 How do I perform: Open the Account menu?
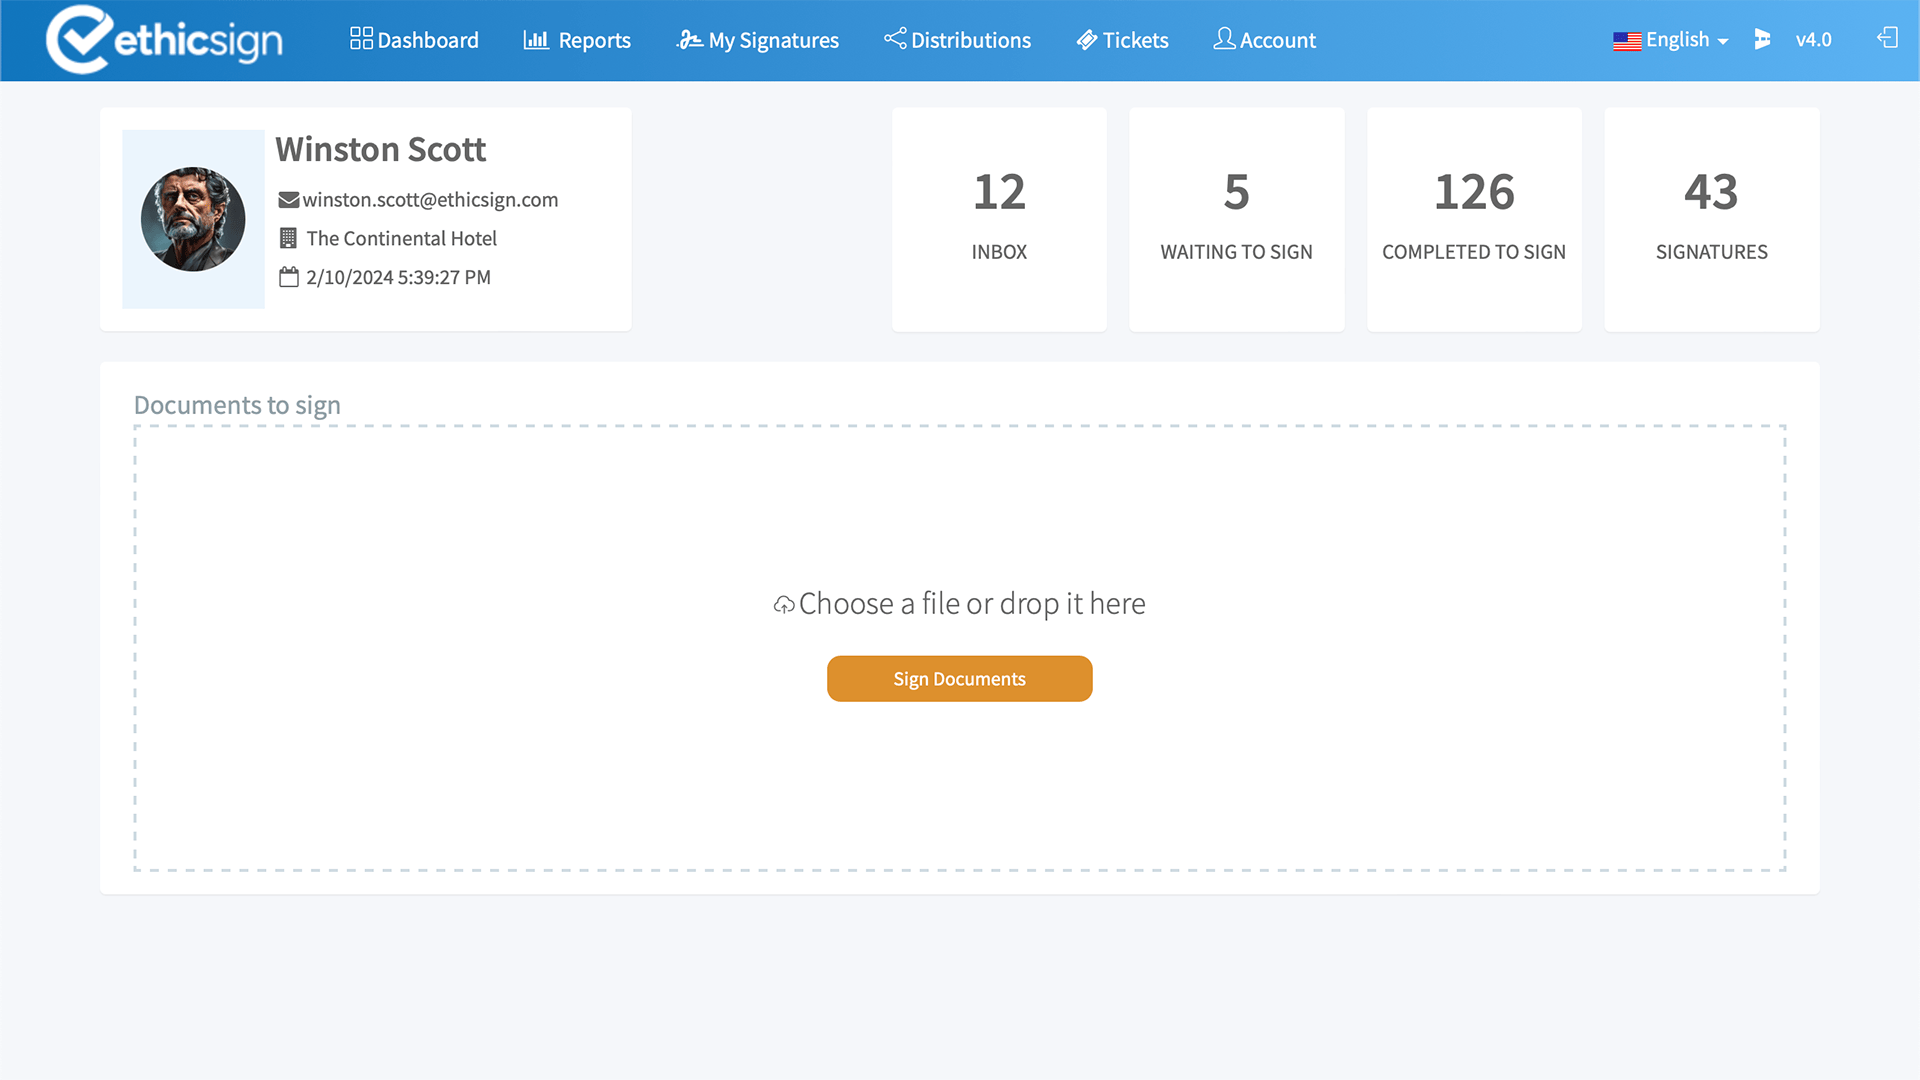(1264, 40)
